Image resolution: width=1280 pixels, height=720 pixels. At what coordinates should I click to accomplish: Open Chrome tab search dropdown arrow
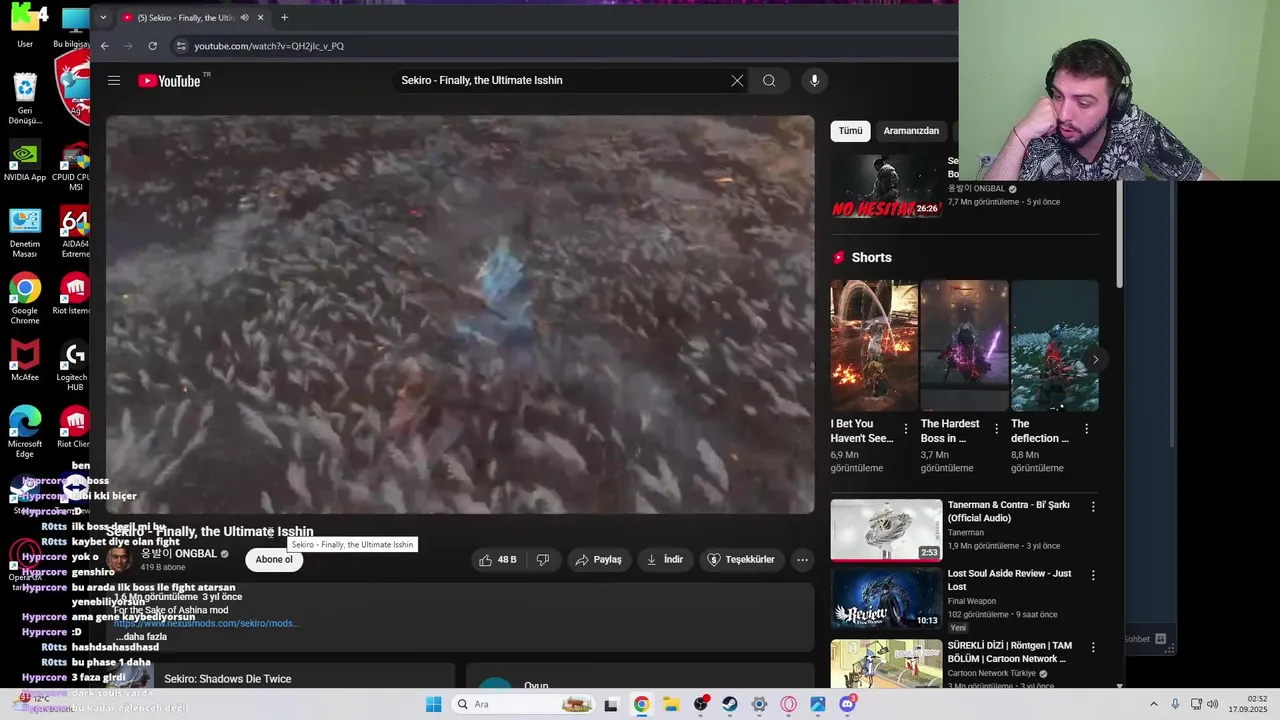point(102,18)
